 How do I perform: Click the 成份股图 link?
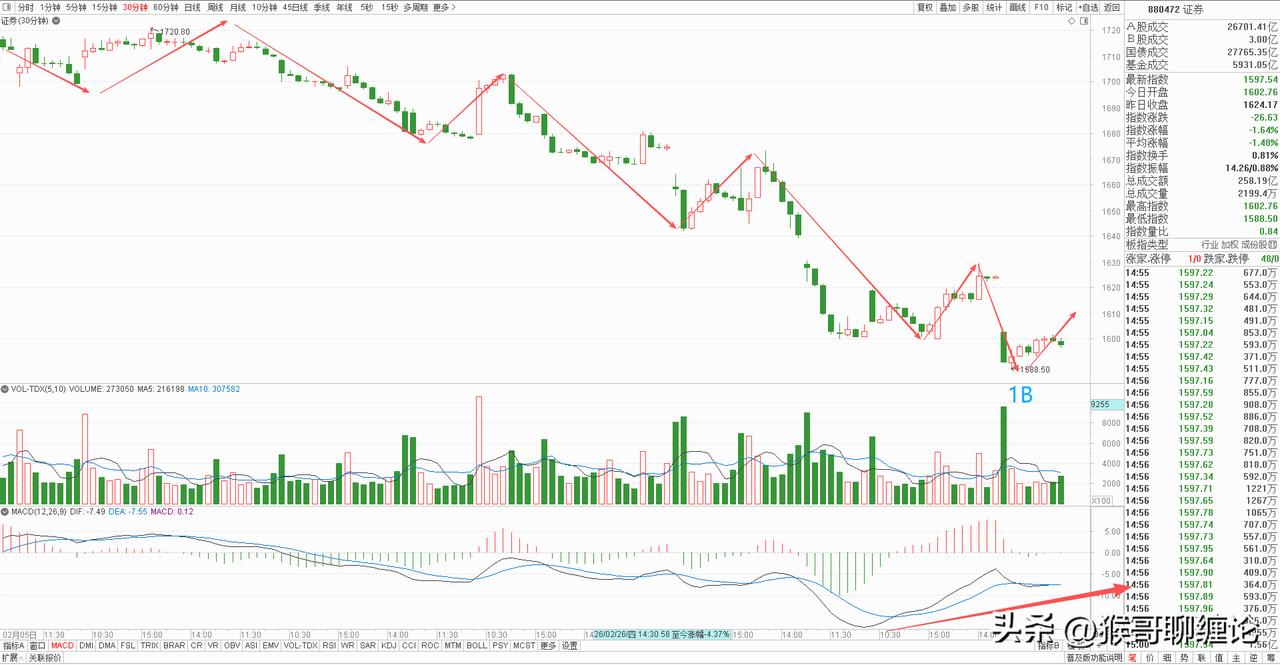(1259, 244)
